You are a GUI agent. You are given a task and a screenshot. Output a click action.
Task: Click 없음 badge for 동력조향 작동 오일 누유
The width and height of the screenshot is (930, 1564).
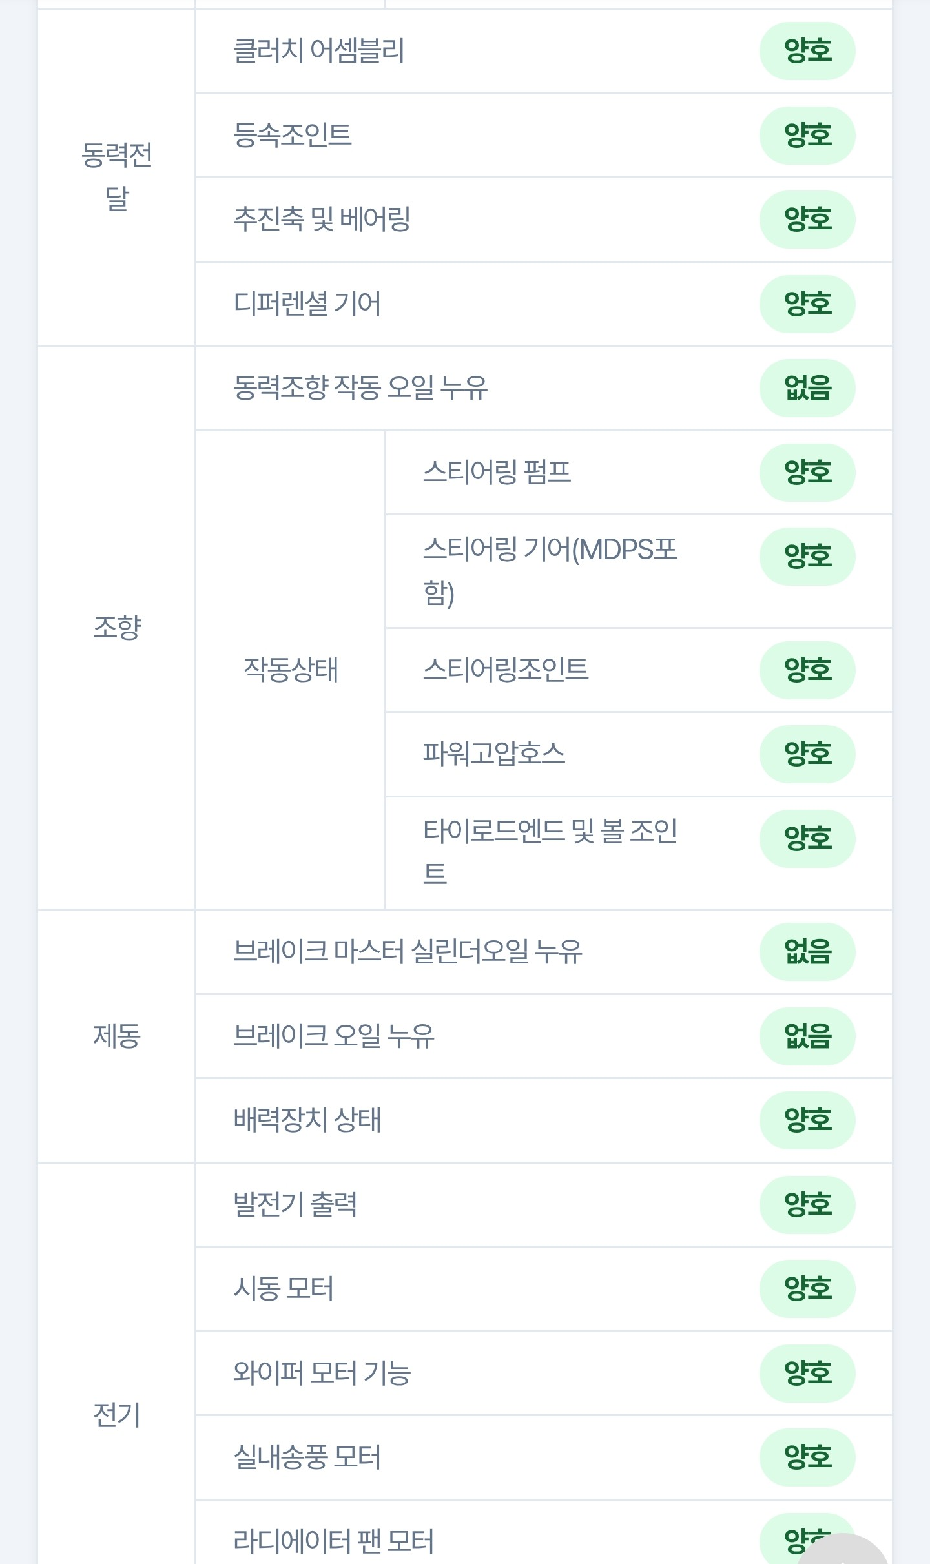(x=807, y=388)
